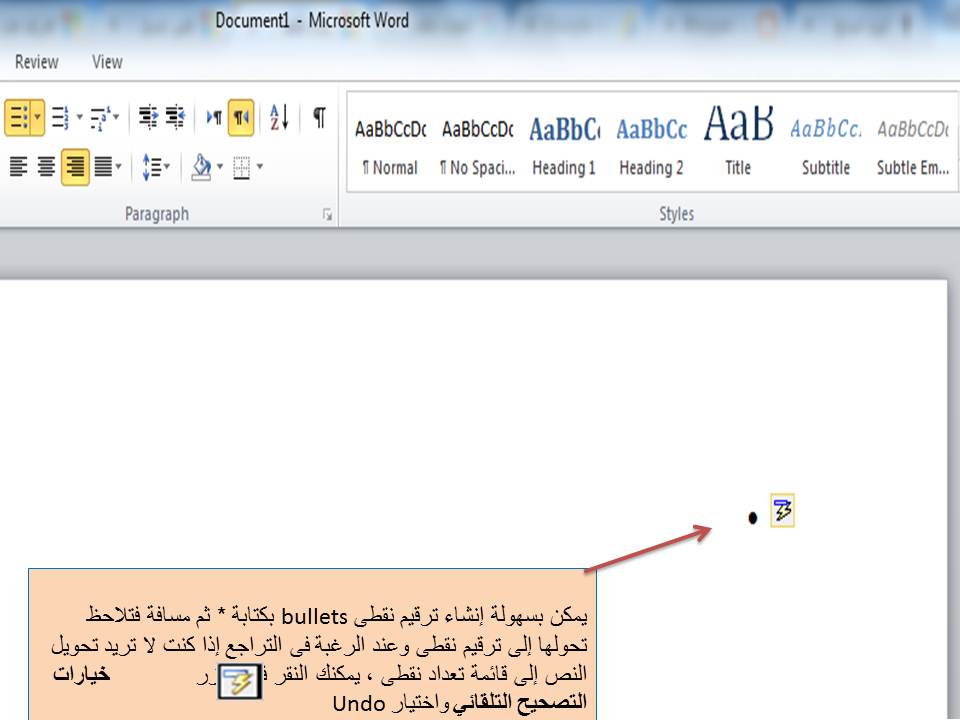Image resolution: width=960 pixels, height=720 pixels.
Task: Open the Borders dropdown arrow
Action: (260, 167)
